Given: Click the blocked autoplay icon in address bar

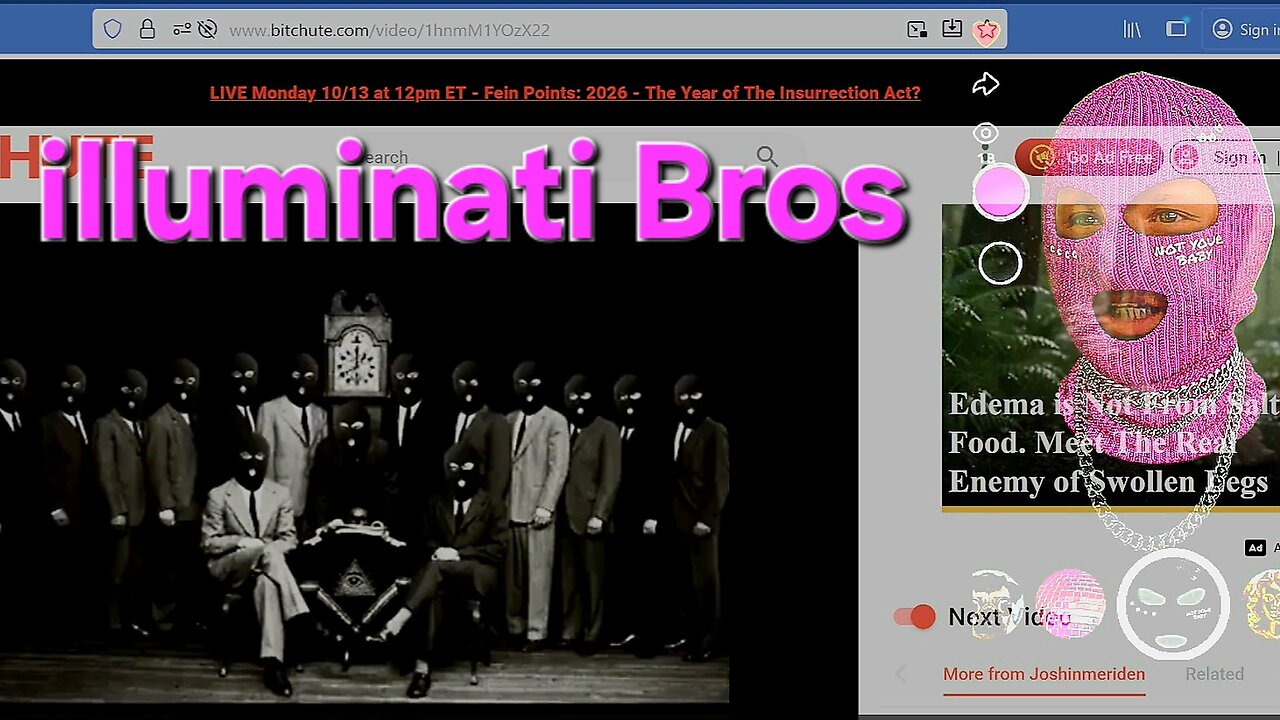Looking at the screenshot, I should (207, 30).
